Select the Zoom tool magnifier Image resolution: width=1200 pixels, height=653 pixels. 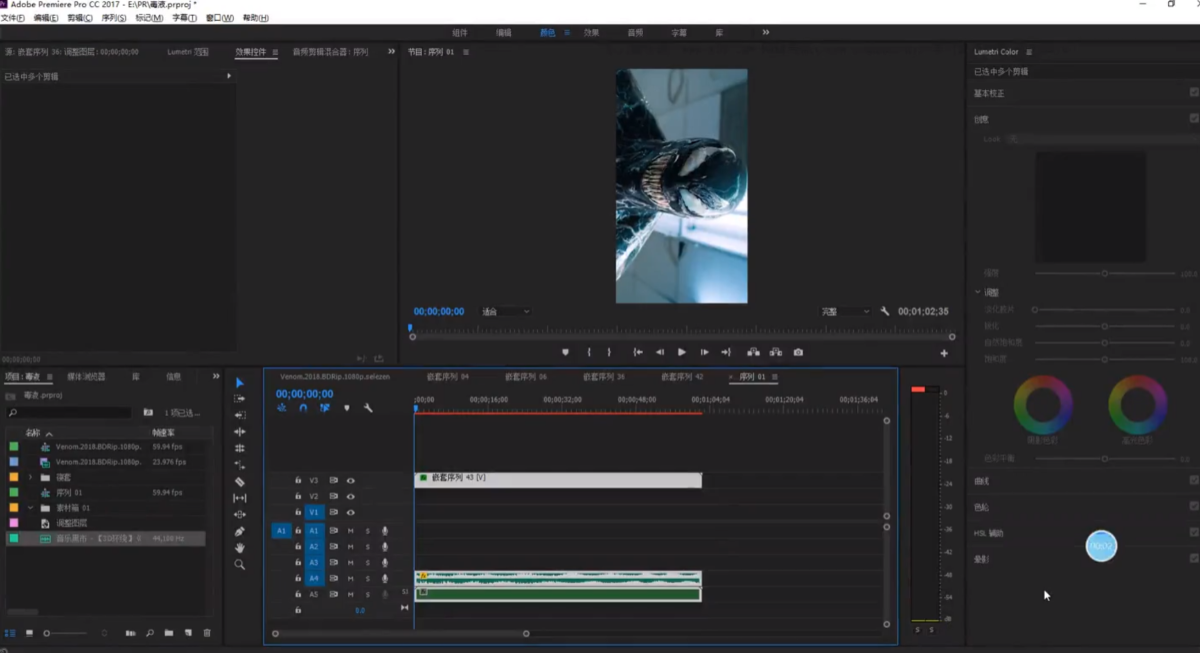click(240, 565)
